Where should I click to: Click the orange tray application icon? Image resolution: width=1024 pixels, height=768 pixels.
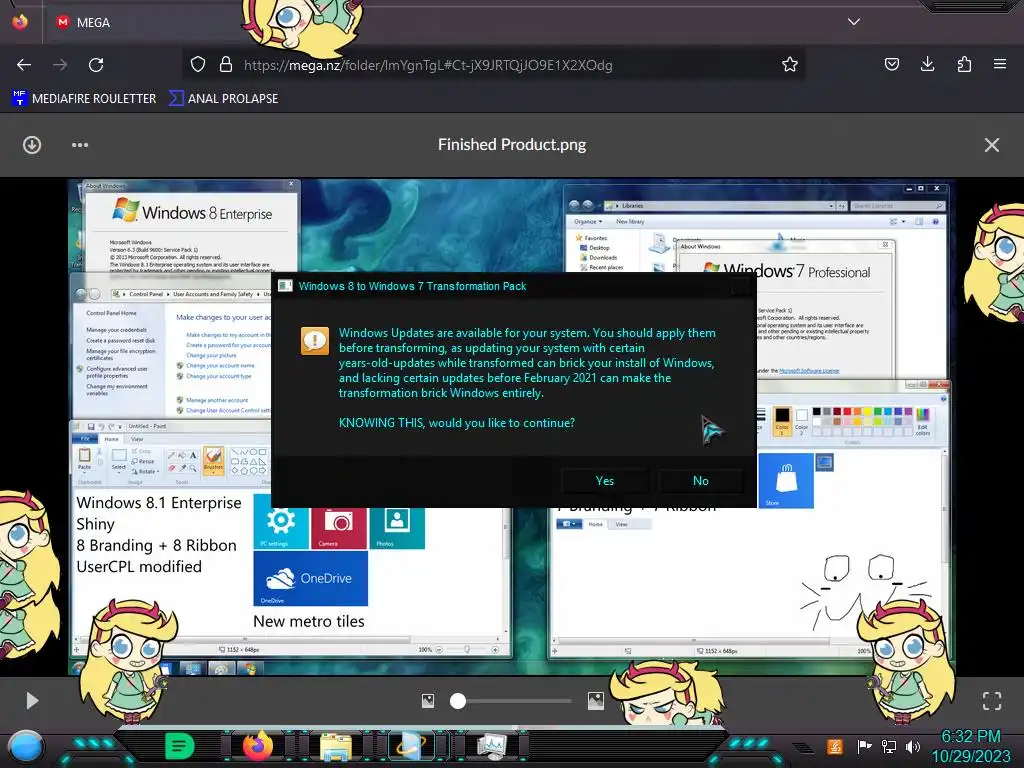[835, 746]
